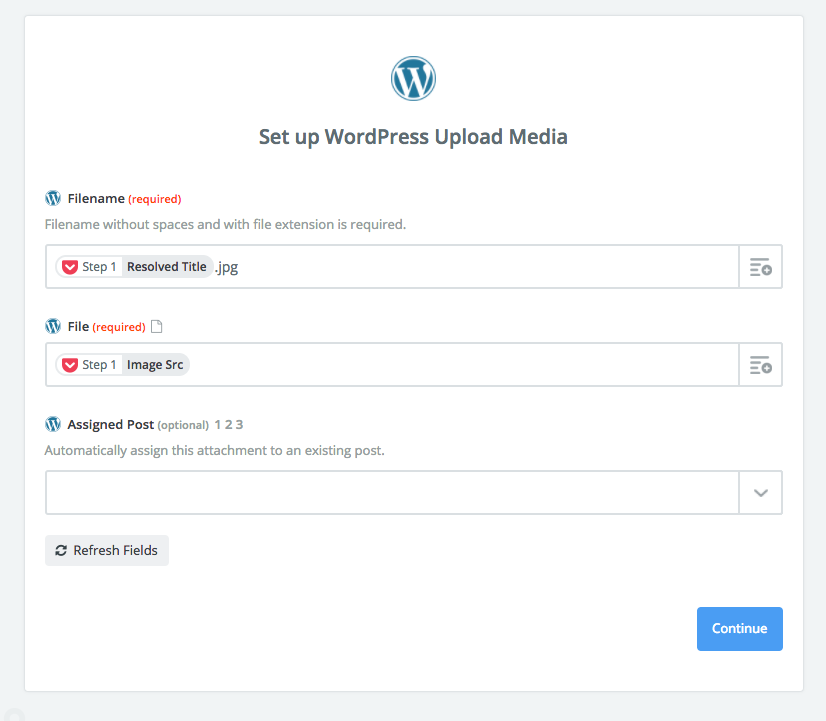Click the Pocket icon in Image Src pill
The image size is (826, 721).
click(x=70, y=365)
